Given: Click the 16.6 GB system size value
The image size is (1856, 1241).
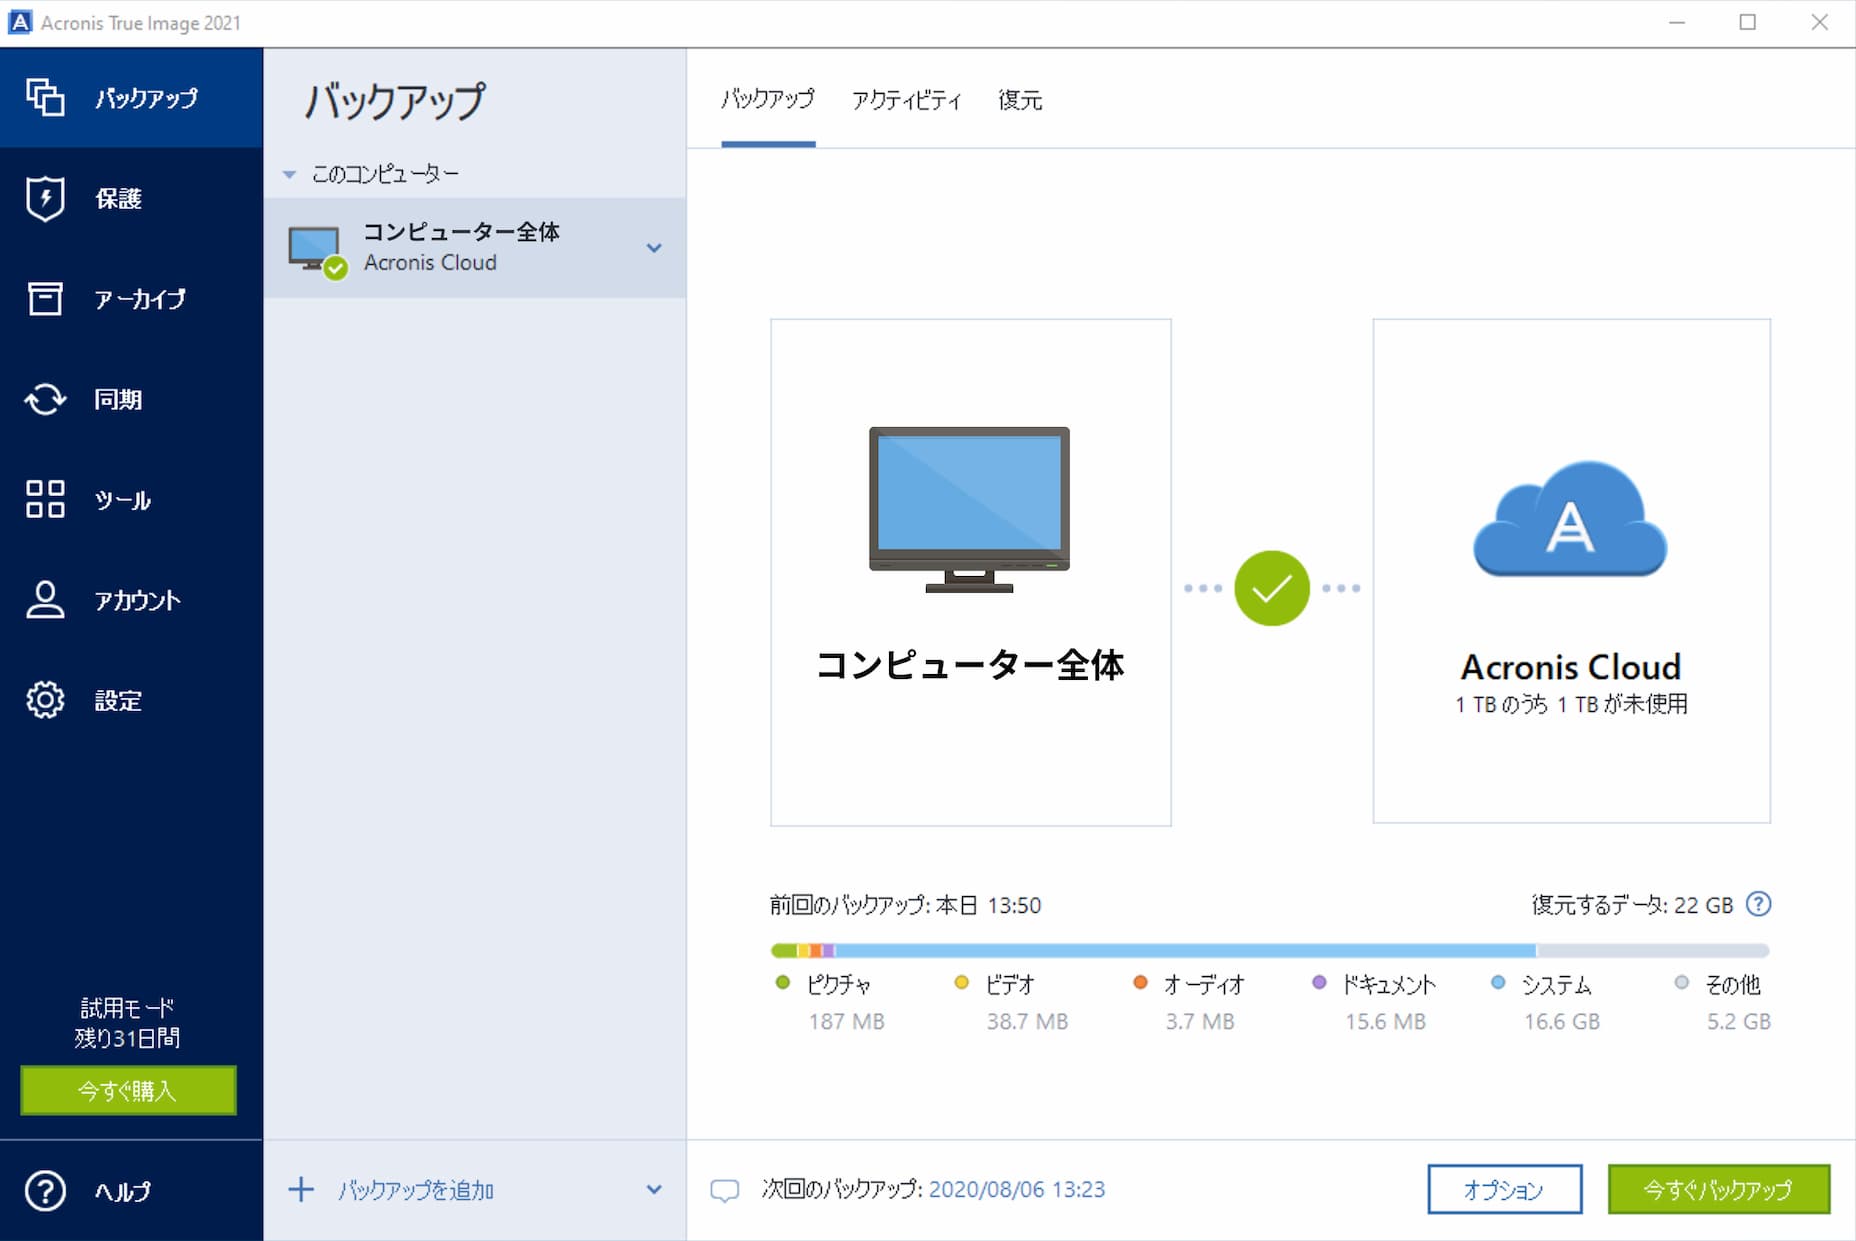Looking at the screenshot, I should click(1561, 1021).
